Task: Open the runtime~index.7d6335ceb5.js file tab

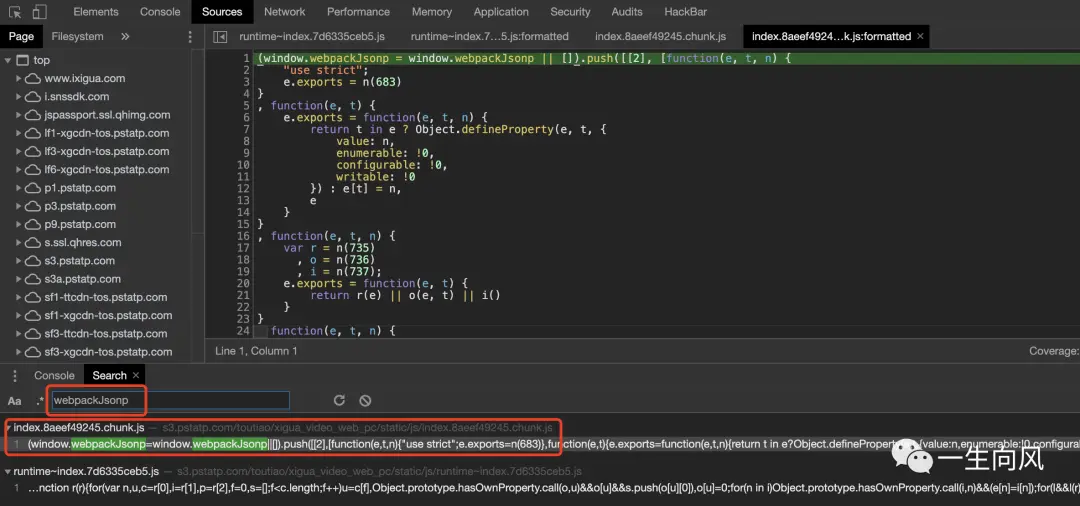Action: click(x=312, y=36)
